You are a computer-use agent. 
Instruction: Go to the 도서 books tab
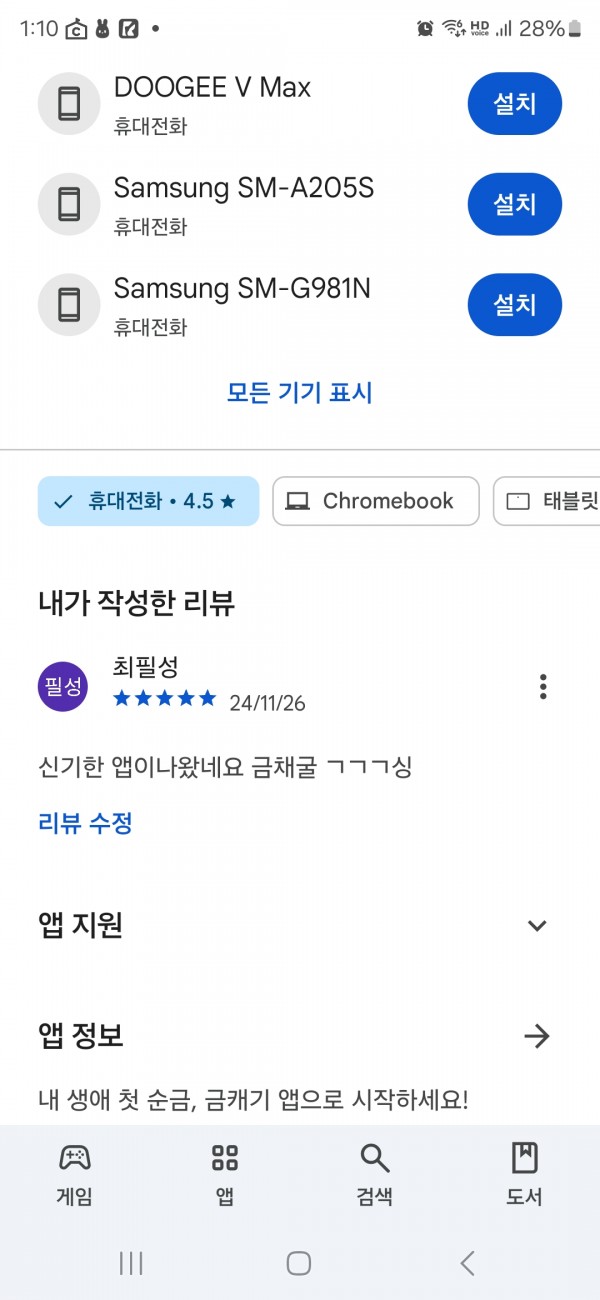524,1175
